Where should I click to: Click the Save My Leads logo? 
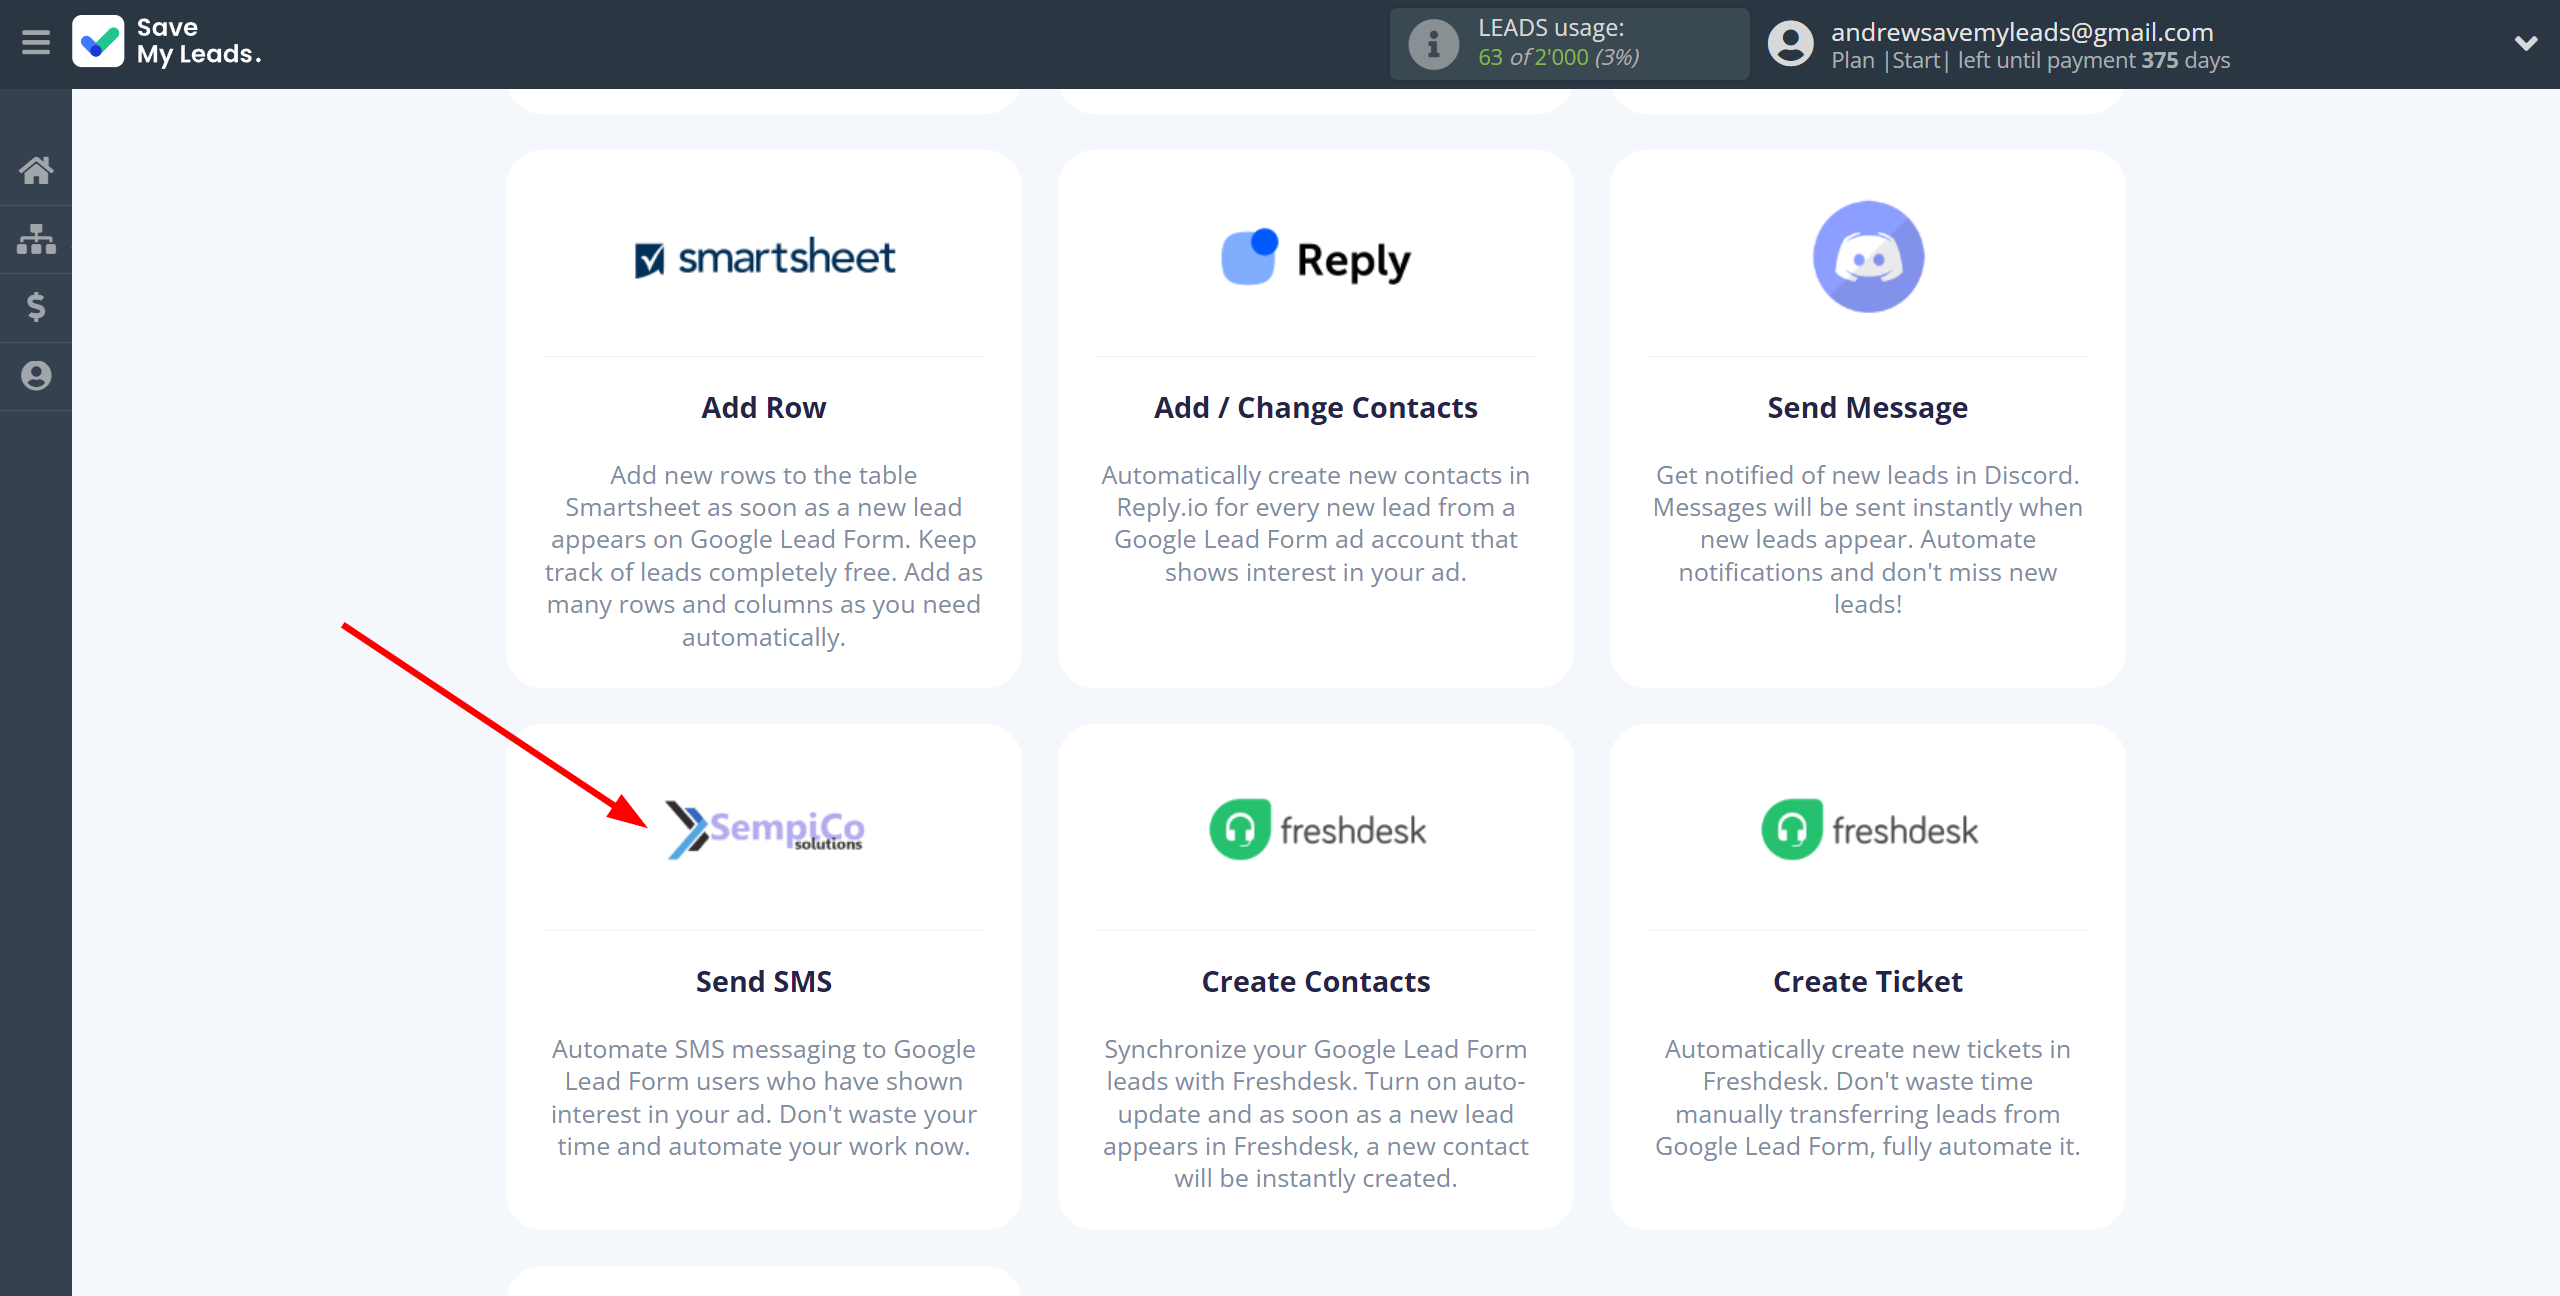tap(167, 42)
